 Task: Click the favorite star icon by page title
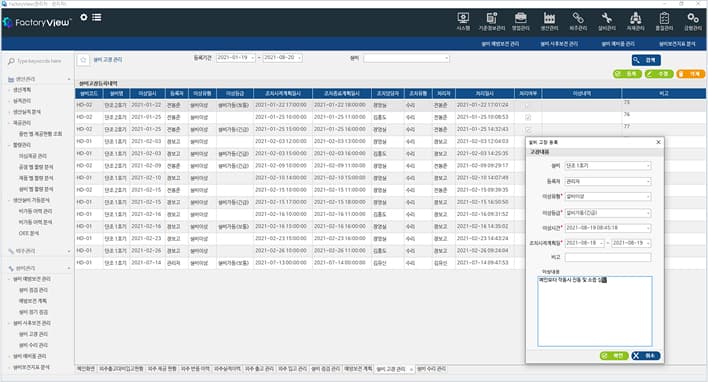(x=83, y=60)
